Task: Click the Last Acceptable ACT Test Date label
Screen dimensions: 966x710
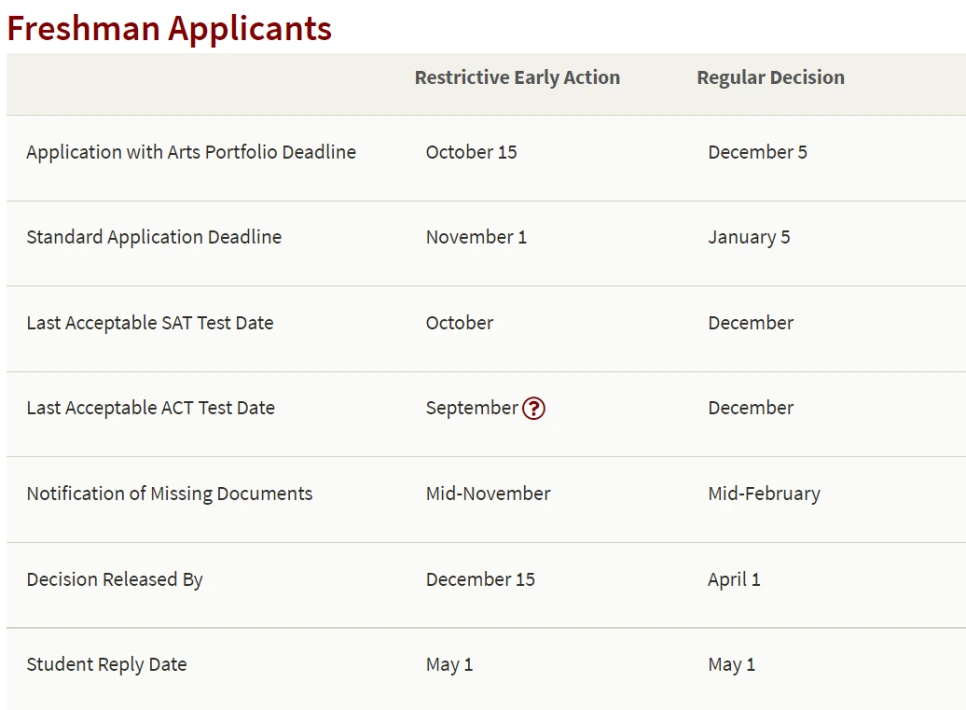Action: pos(150,408)
